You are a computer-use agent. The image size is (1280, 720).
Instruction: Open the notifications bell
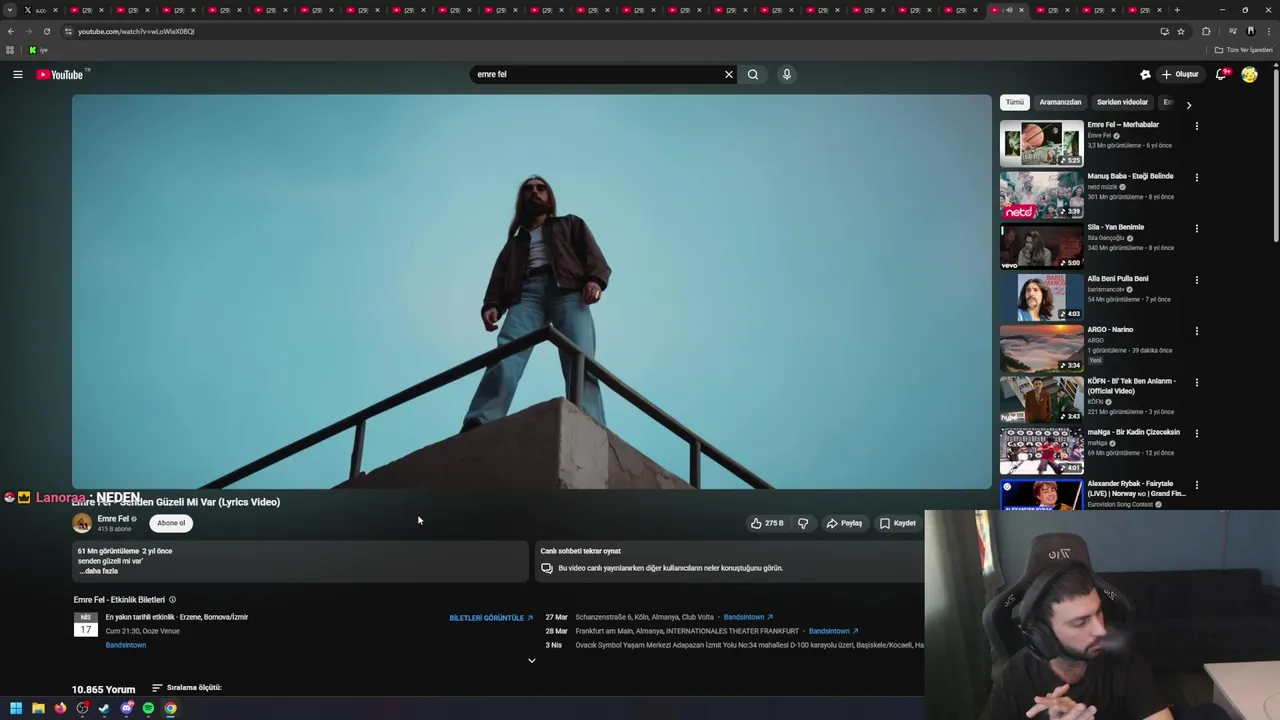(1221, 74)
